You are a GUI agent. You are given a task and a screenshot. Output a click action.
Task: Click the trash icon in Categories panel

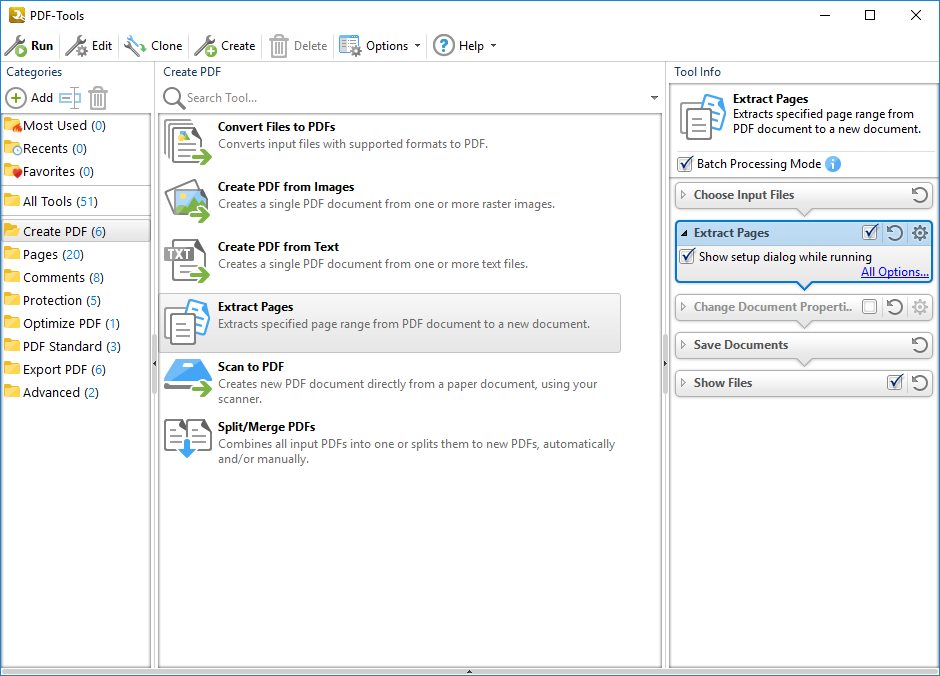pyautogui.click(x=98, y=98)
